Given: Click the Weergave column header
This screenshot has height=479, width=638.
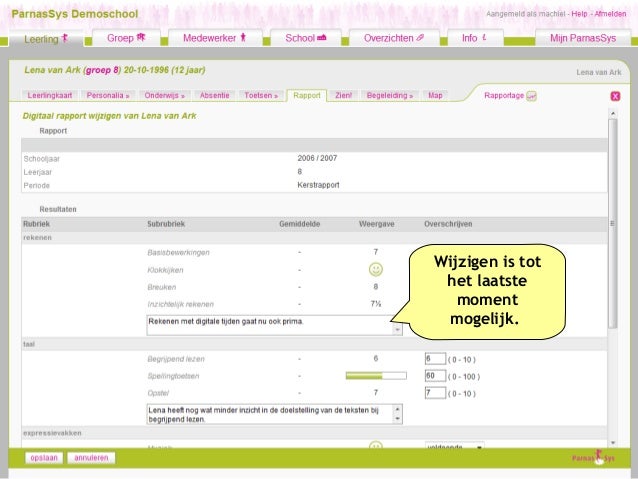Looking at the screenshot, I should (376, 224).
